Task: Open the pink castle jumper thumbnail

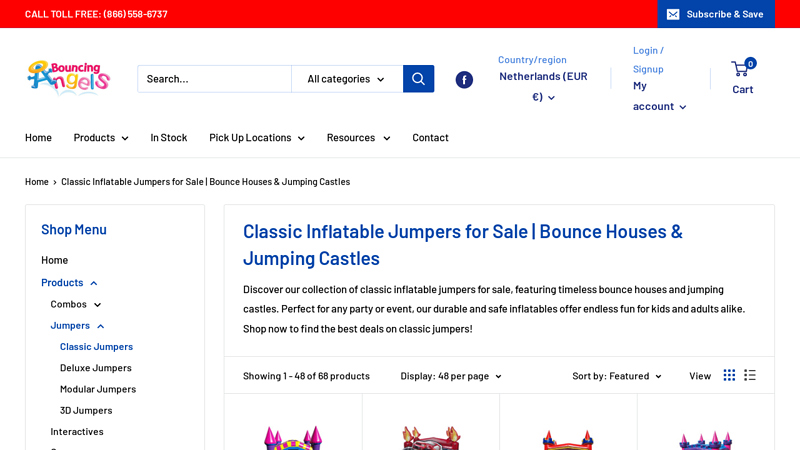Action: pos(293,438)
